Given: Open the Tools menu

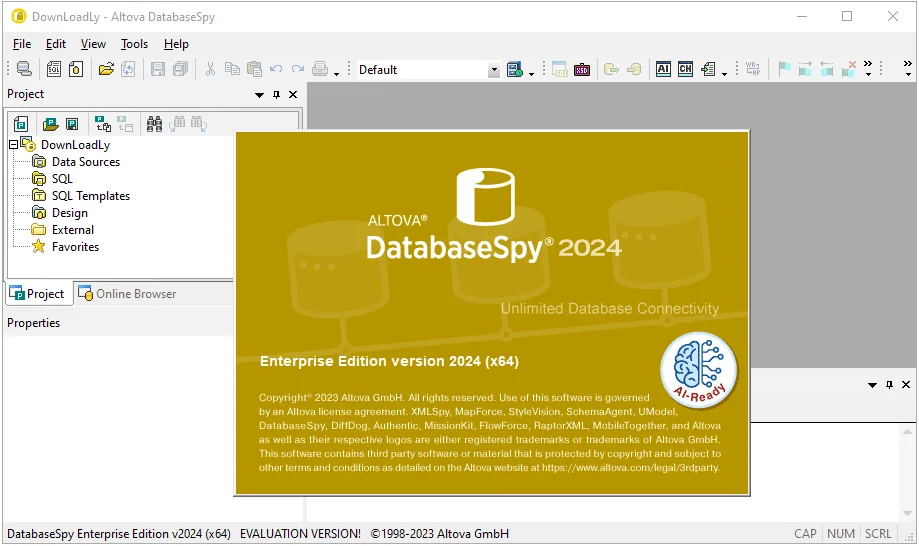Looking at the screenshot, I should click(134, 44).
